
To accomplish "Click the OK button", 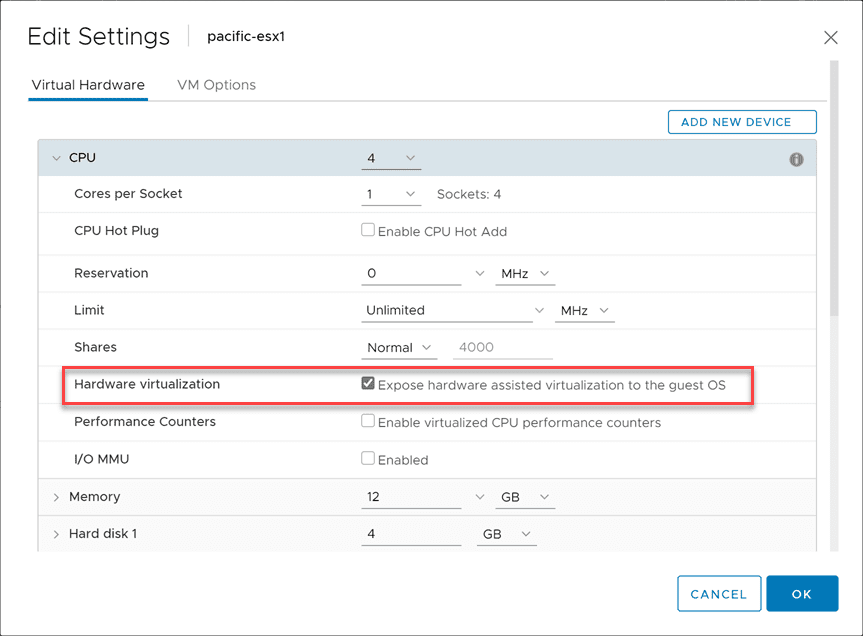I will point(802,593).
